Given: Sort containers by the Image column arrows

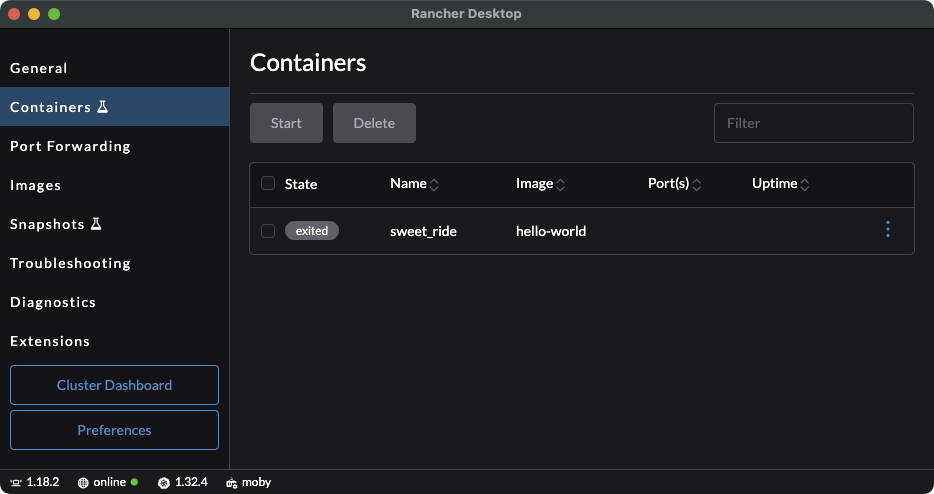Looking at the screenshot, I should [560, 185].
